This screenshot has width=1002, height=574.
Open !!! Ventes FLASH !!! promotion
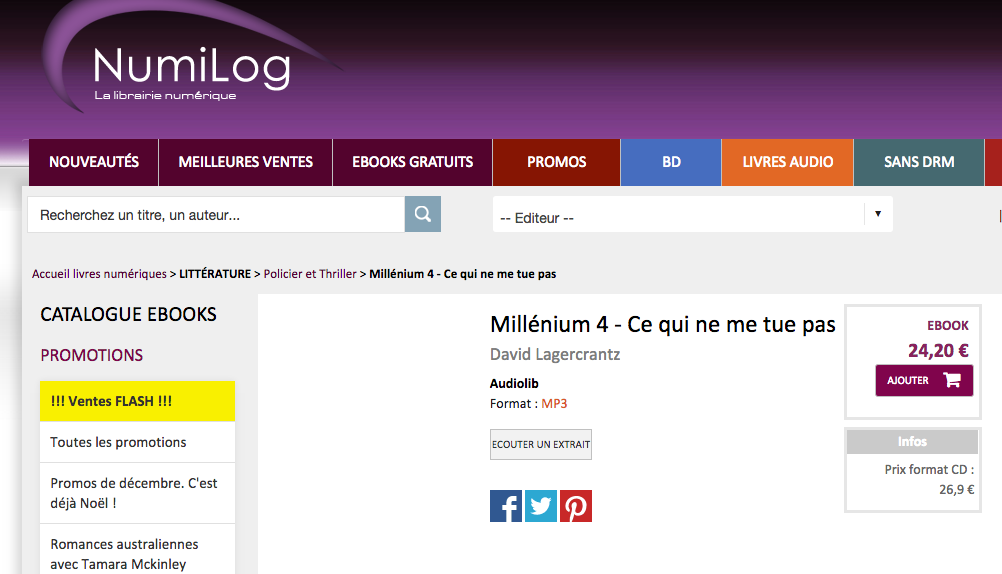click(137, 401)
